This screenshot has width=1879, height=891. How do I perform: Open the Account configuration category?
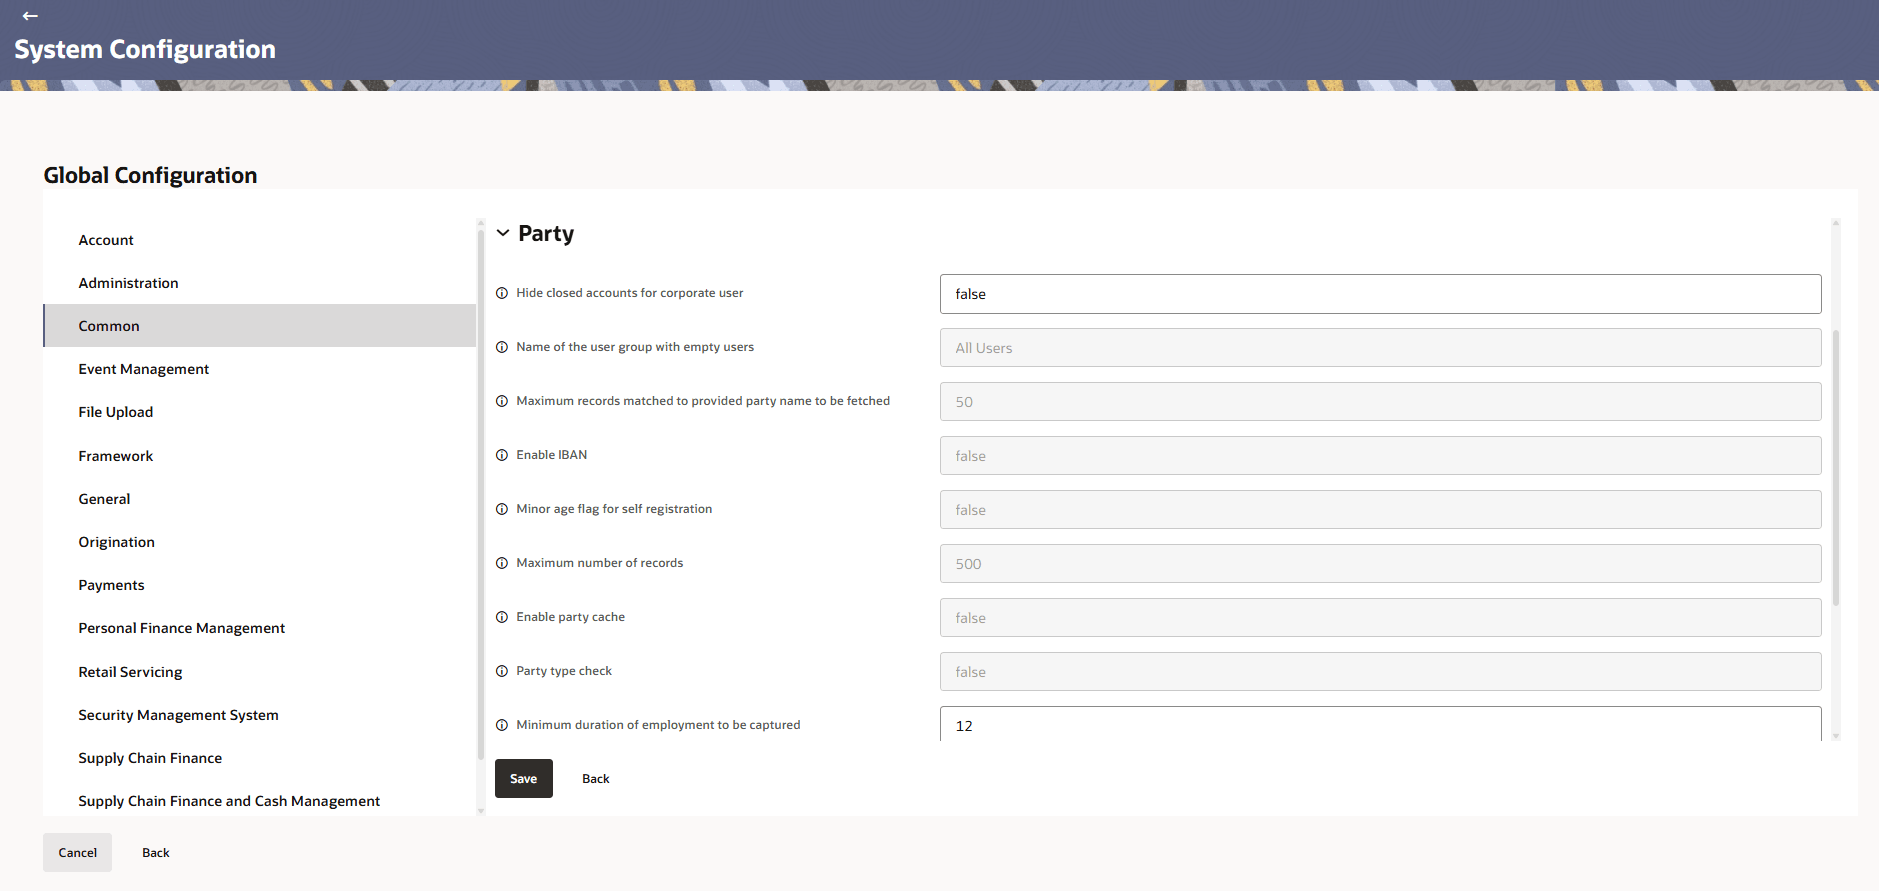point(106,240)
